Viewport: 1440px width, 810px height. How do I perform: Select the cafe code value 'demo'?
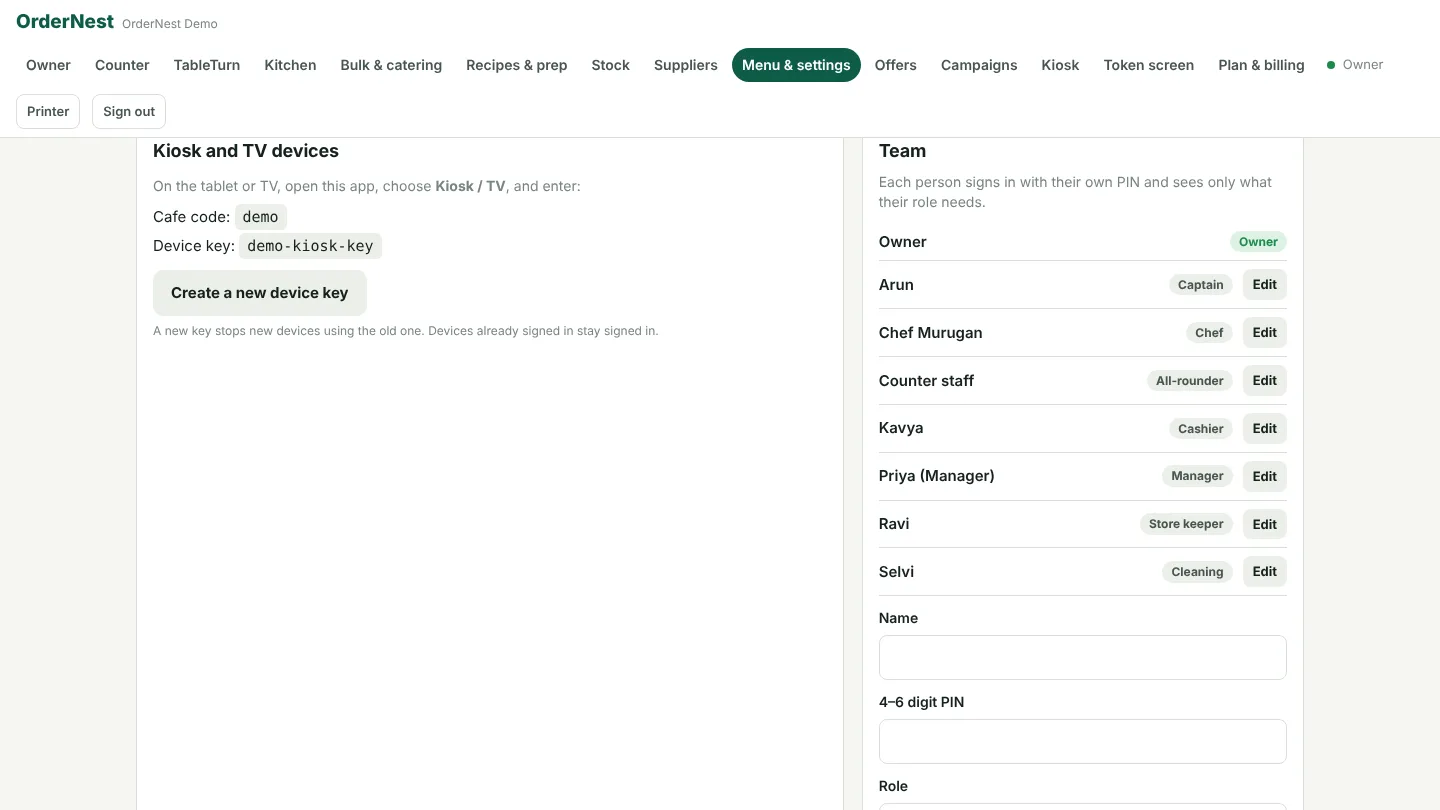(261, 217)
